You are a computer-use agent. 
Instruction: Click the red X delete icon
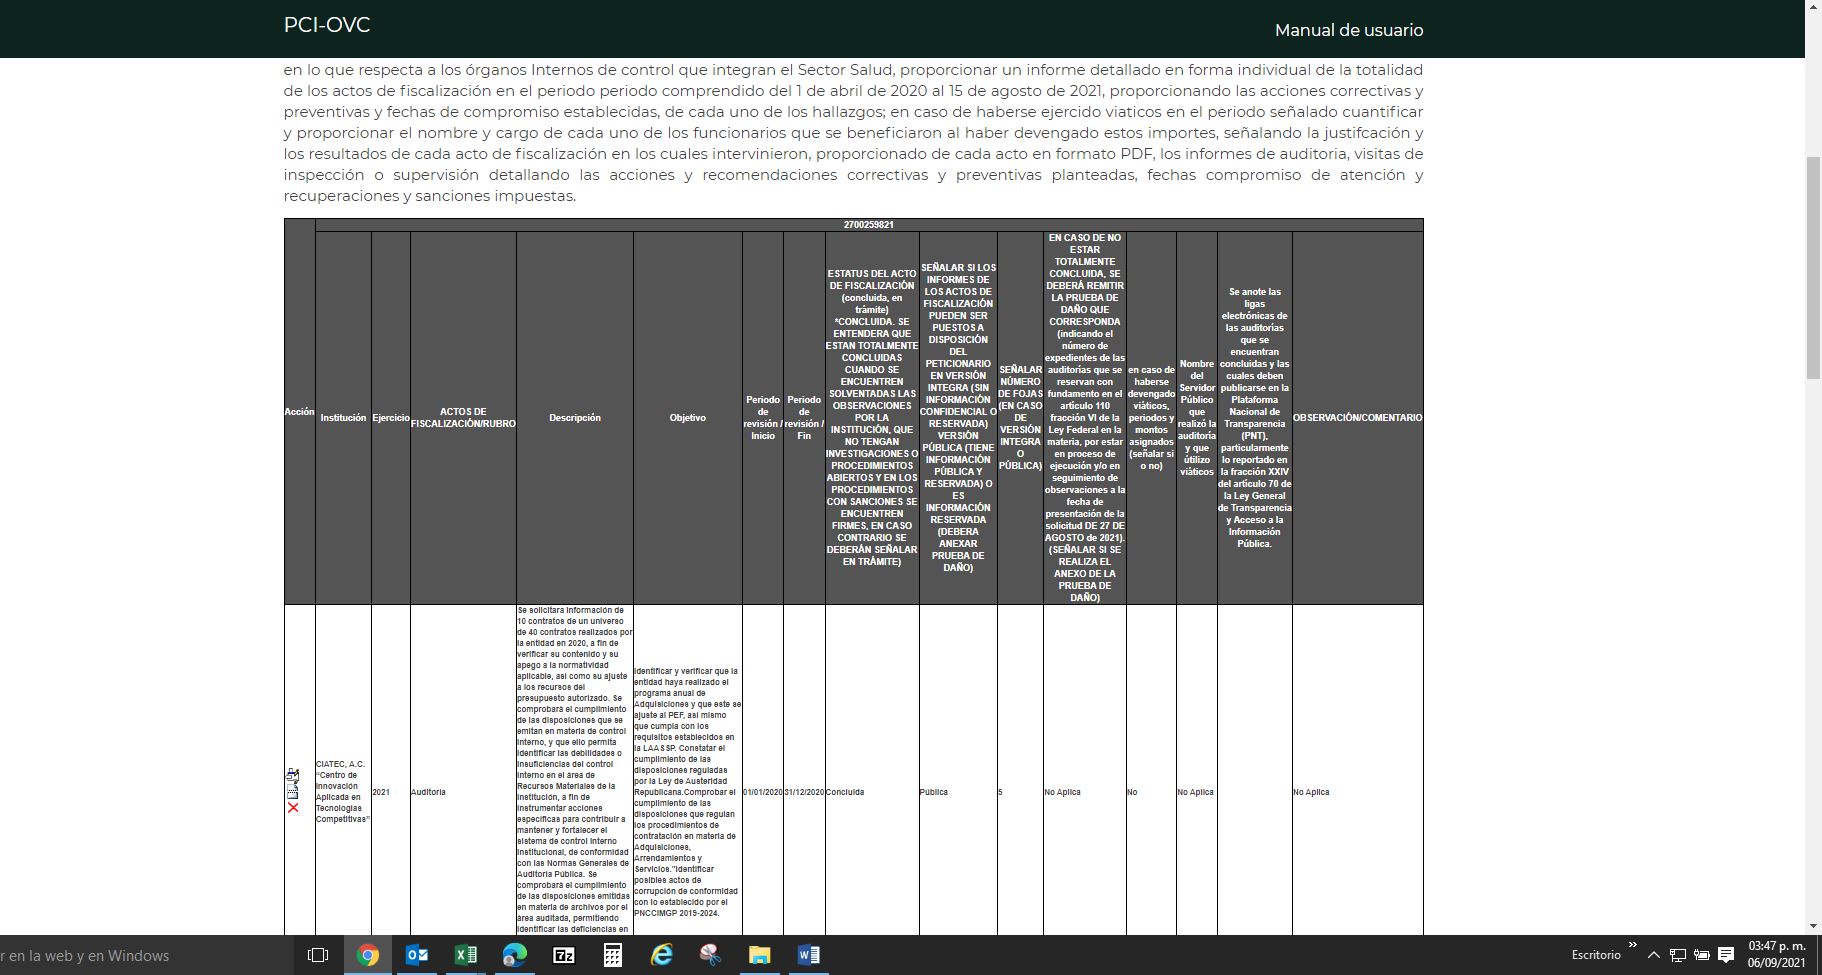tap(293, 807)
